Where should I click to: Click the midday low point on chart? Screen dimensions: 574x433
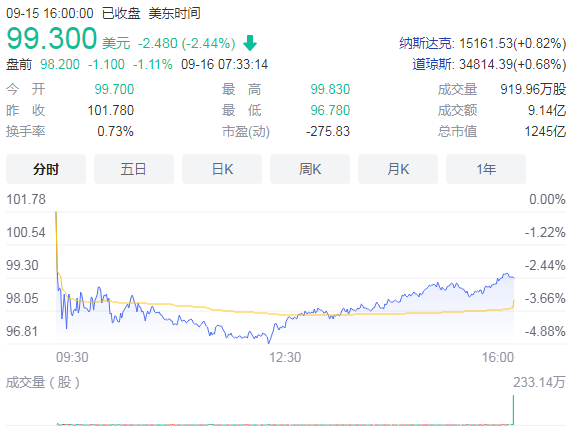pyautogui.click(x=269, y=342)
